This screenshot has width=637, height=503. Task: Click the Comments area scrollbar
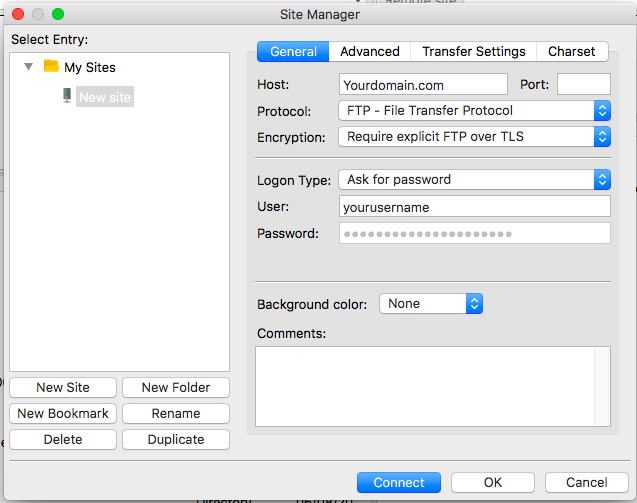pyautogui.click(x=602, y=386)
